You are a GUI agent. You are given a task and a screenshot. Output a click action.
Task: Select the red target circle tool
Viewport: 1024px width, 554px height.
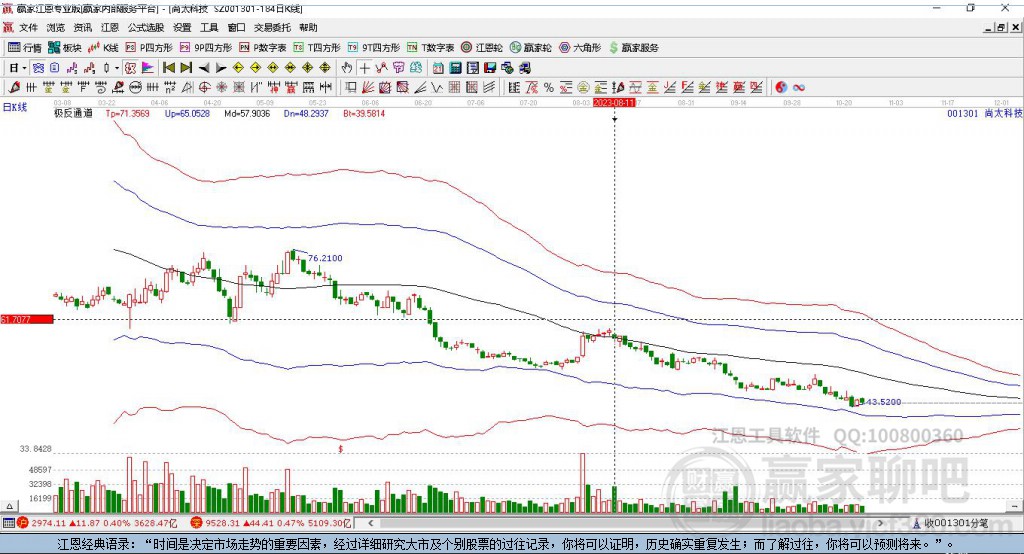tap(204, 88)
